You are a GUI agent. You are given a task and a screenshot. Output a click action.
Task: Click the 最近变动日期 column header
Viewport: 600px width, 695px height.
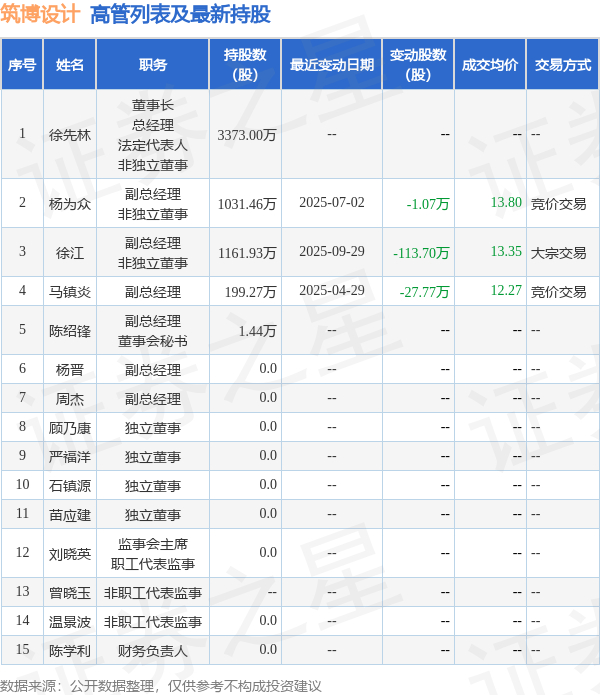click(x=331, y=65)
